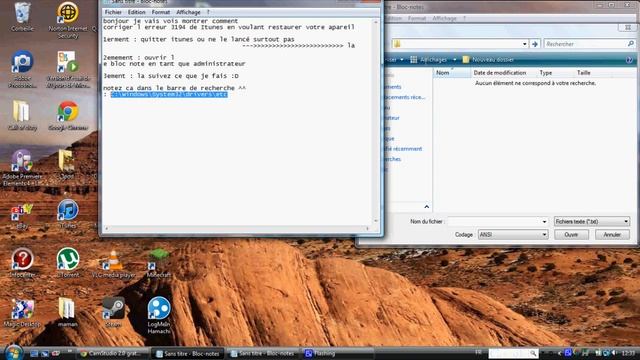Switch to CamStudio taskbar button
Viewport: 640px width, 360px height.
113,353
